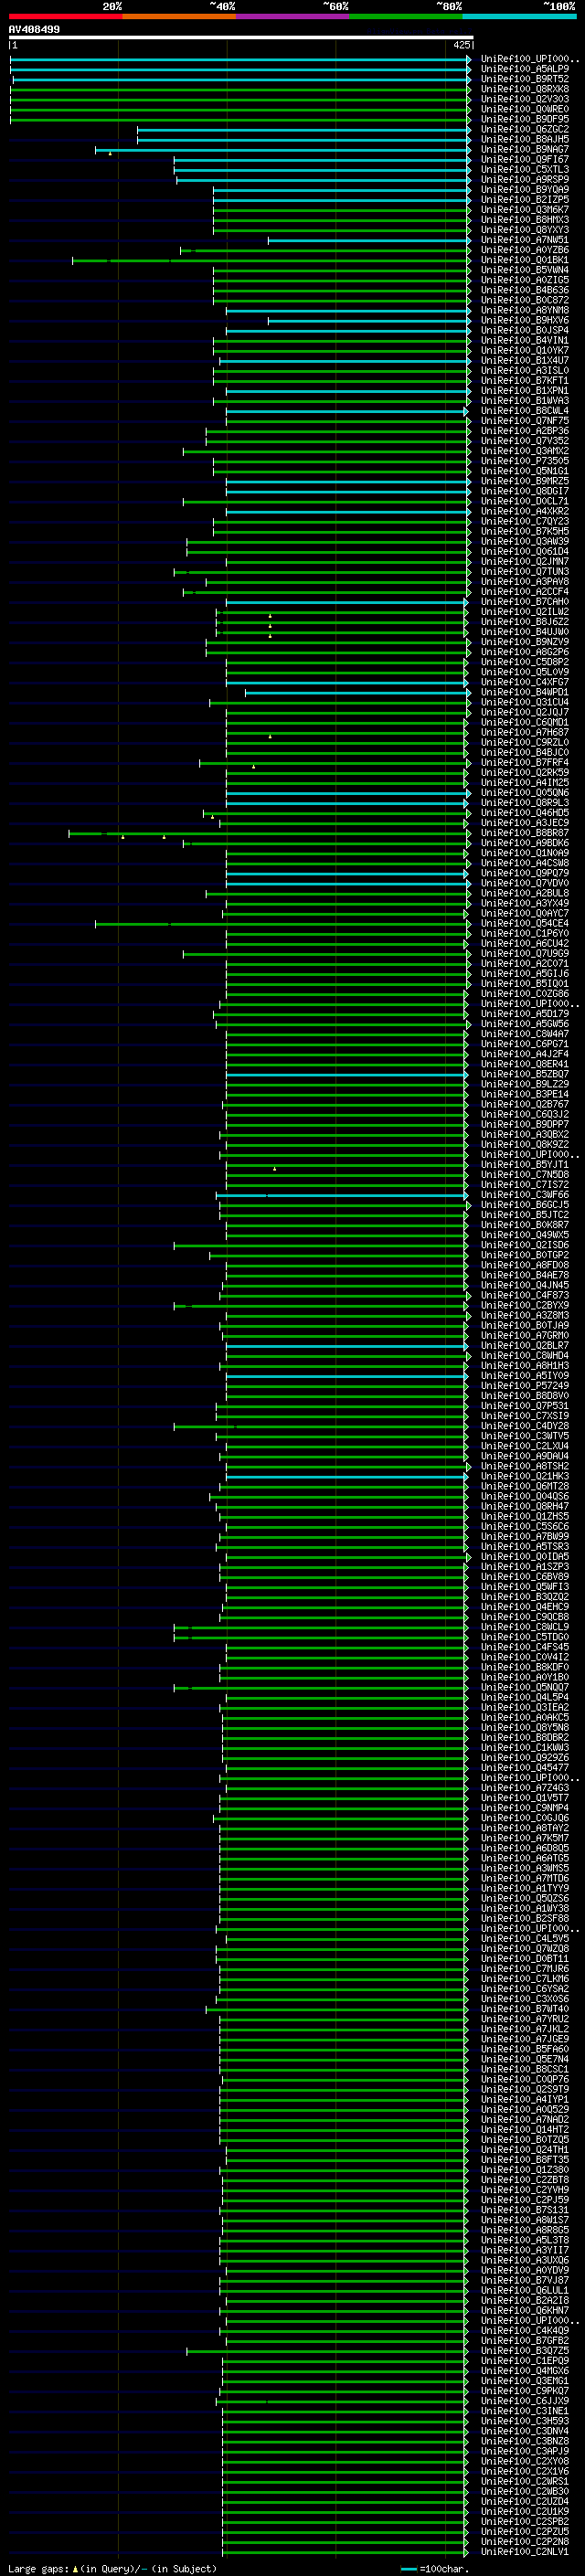Select the query name AV408499
585x2576 pixels.
34,29
